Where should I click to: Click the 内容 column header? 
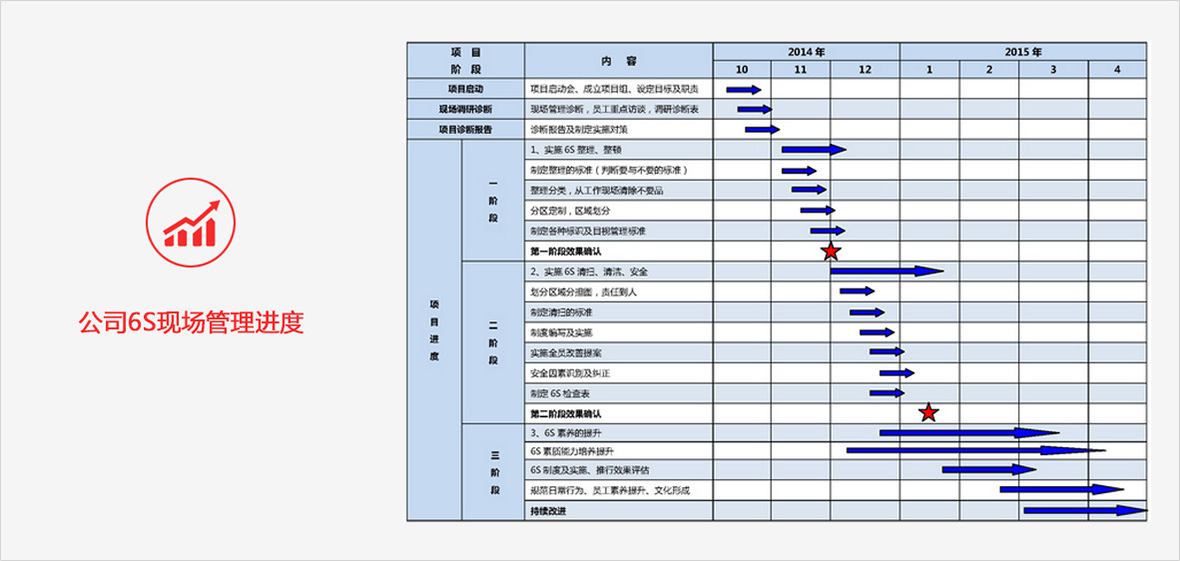click(618, 60)
